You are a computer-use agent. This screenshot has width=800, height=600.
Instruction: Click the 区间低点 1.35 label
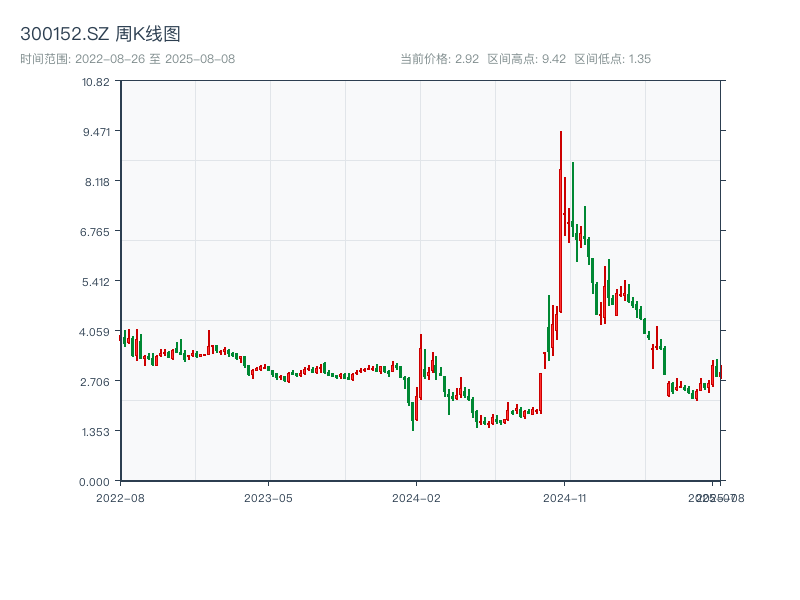(613, 59)
